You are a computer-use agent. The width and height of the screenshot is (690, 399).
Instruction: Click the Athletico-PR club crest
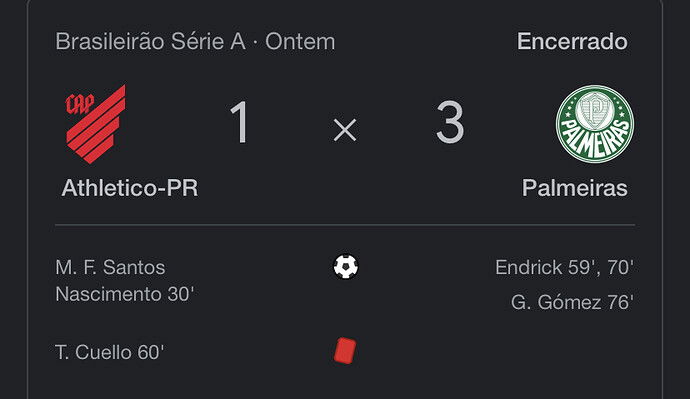(96, 124)
